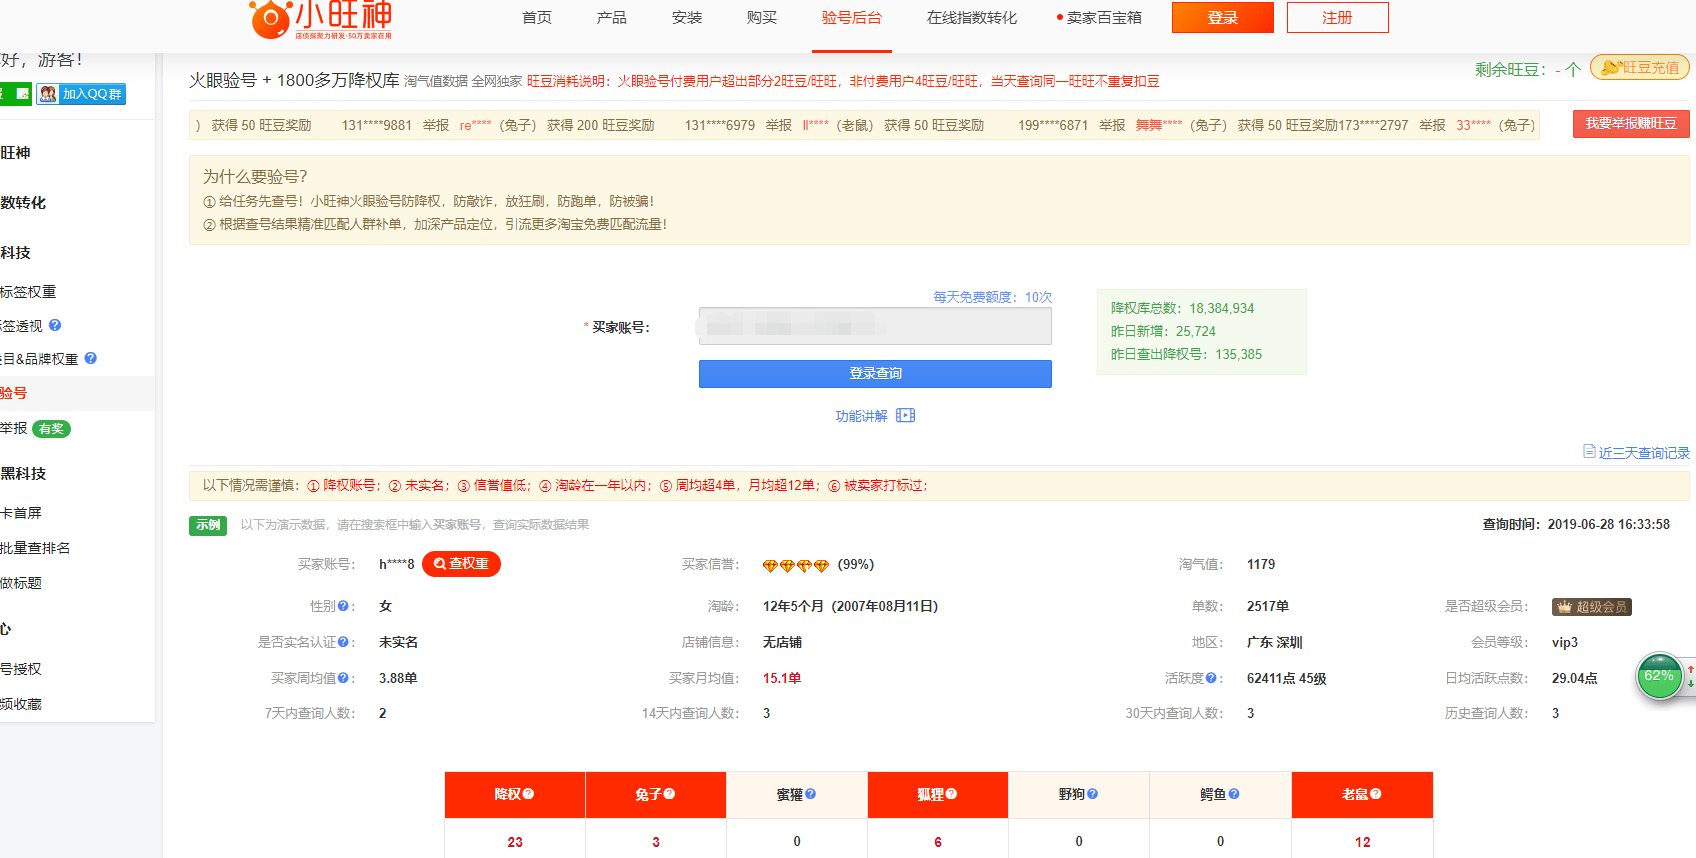
Task: Open 号授权 in the sidebar
Action: click(x=21, y=669)
